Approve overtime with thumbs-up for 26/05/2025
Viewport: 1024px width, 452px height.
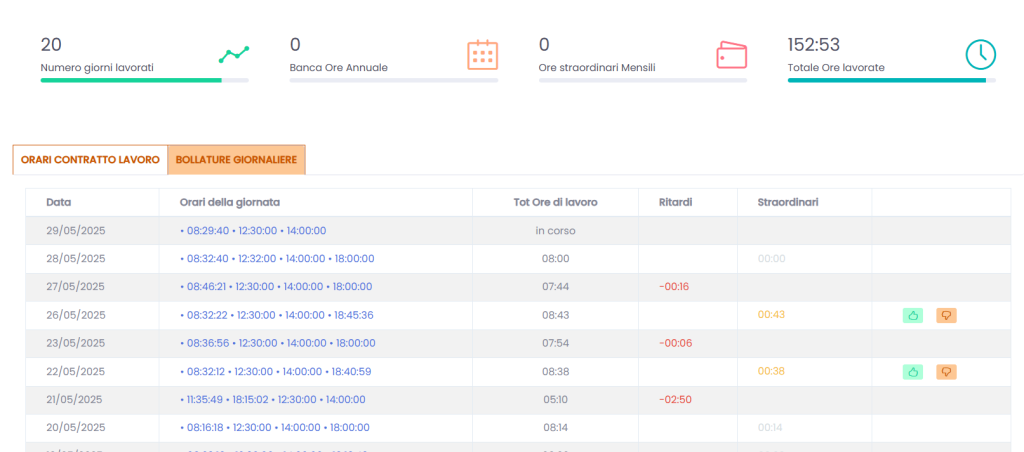(x=913, y=315)
